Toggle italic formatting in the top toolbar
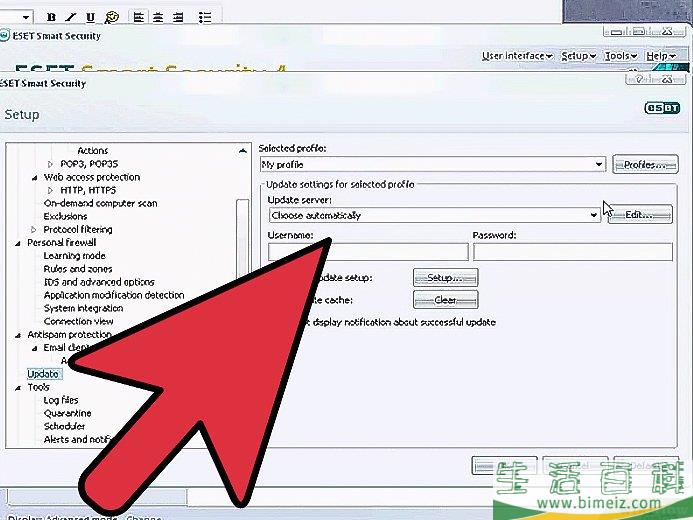Screen dimensions: 693x520 coord(71,17)
